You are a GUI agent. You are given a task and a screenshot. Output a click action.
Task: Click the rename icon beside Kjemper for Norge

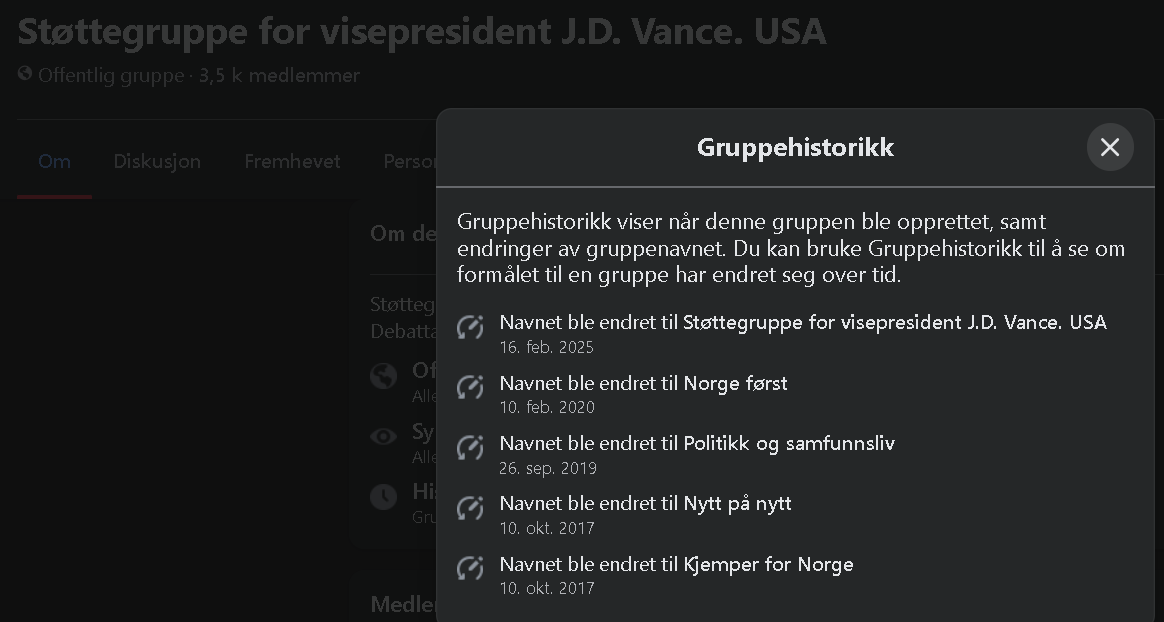[x=470, y=568]
